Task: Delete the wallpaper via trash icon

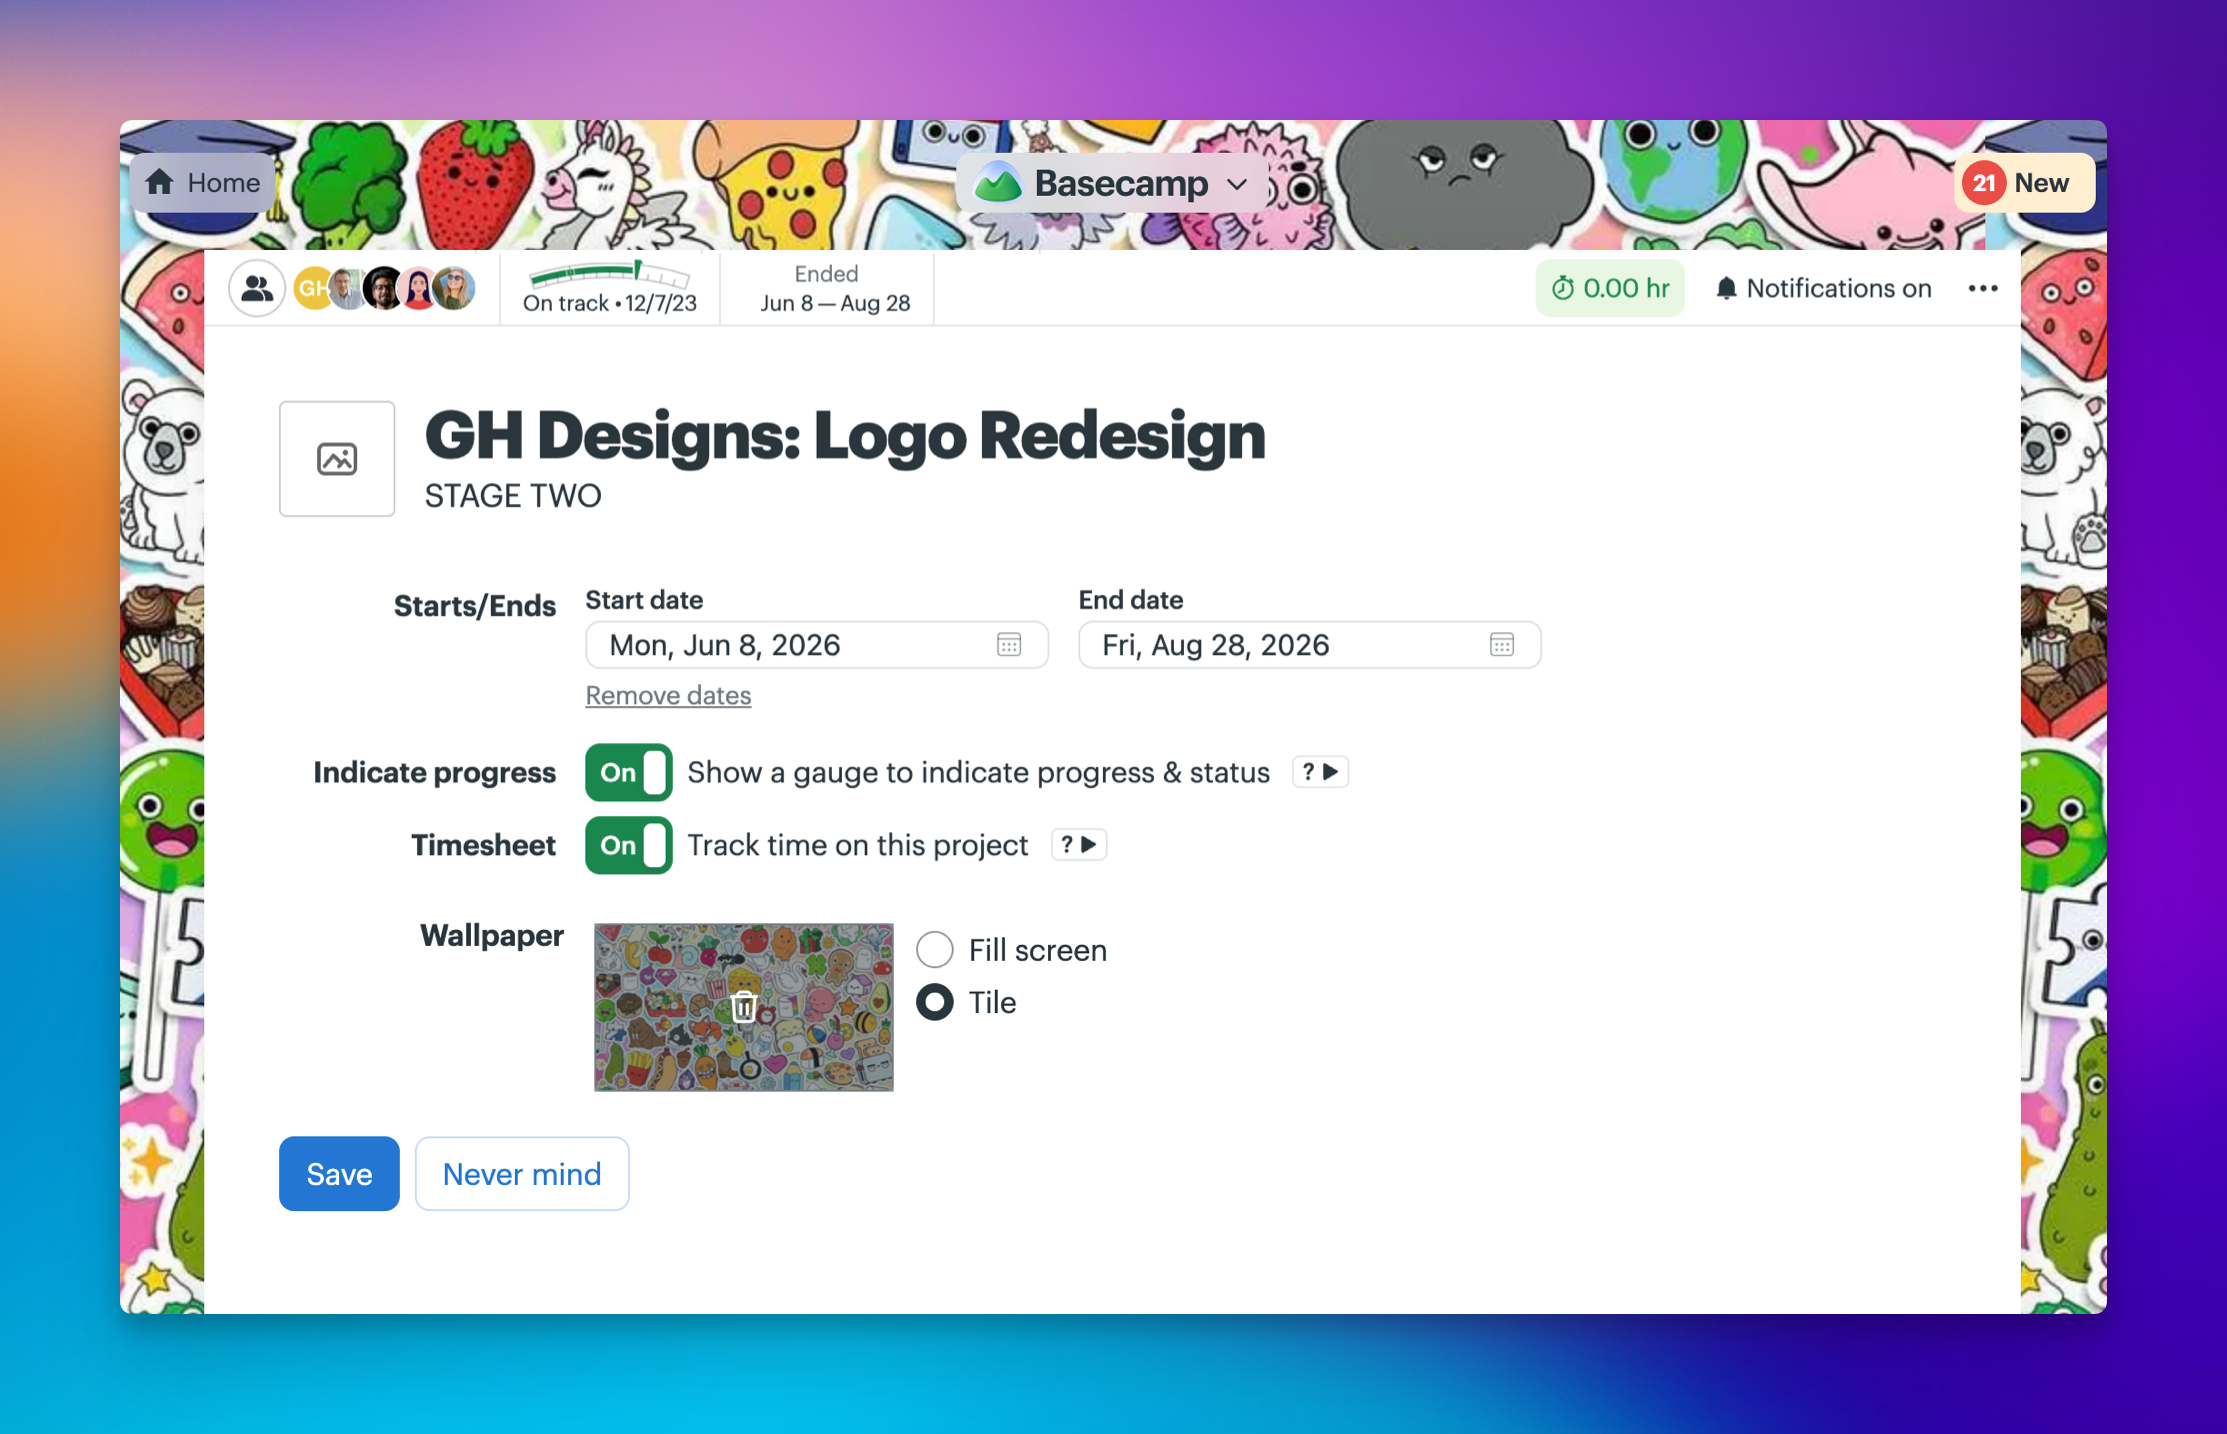Action: click(743, 1006)
